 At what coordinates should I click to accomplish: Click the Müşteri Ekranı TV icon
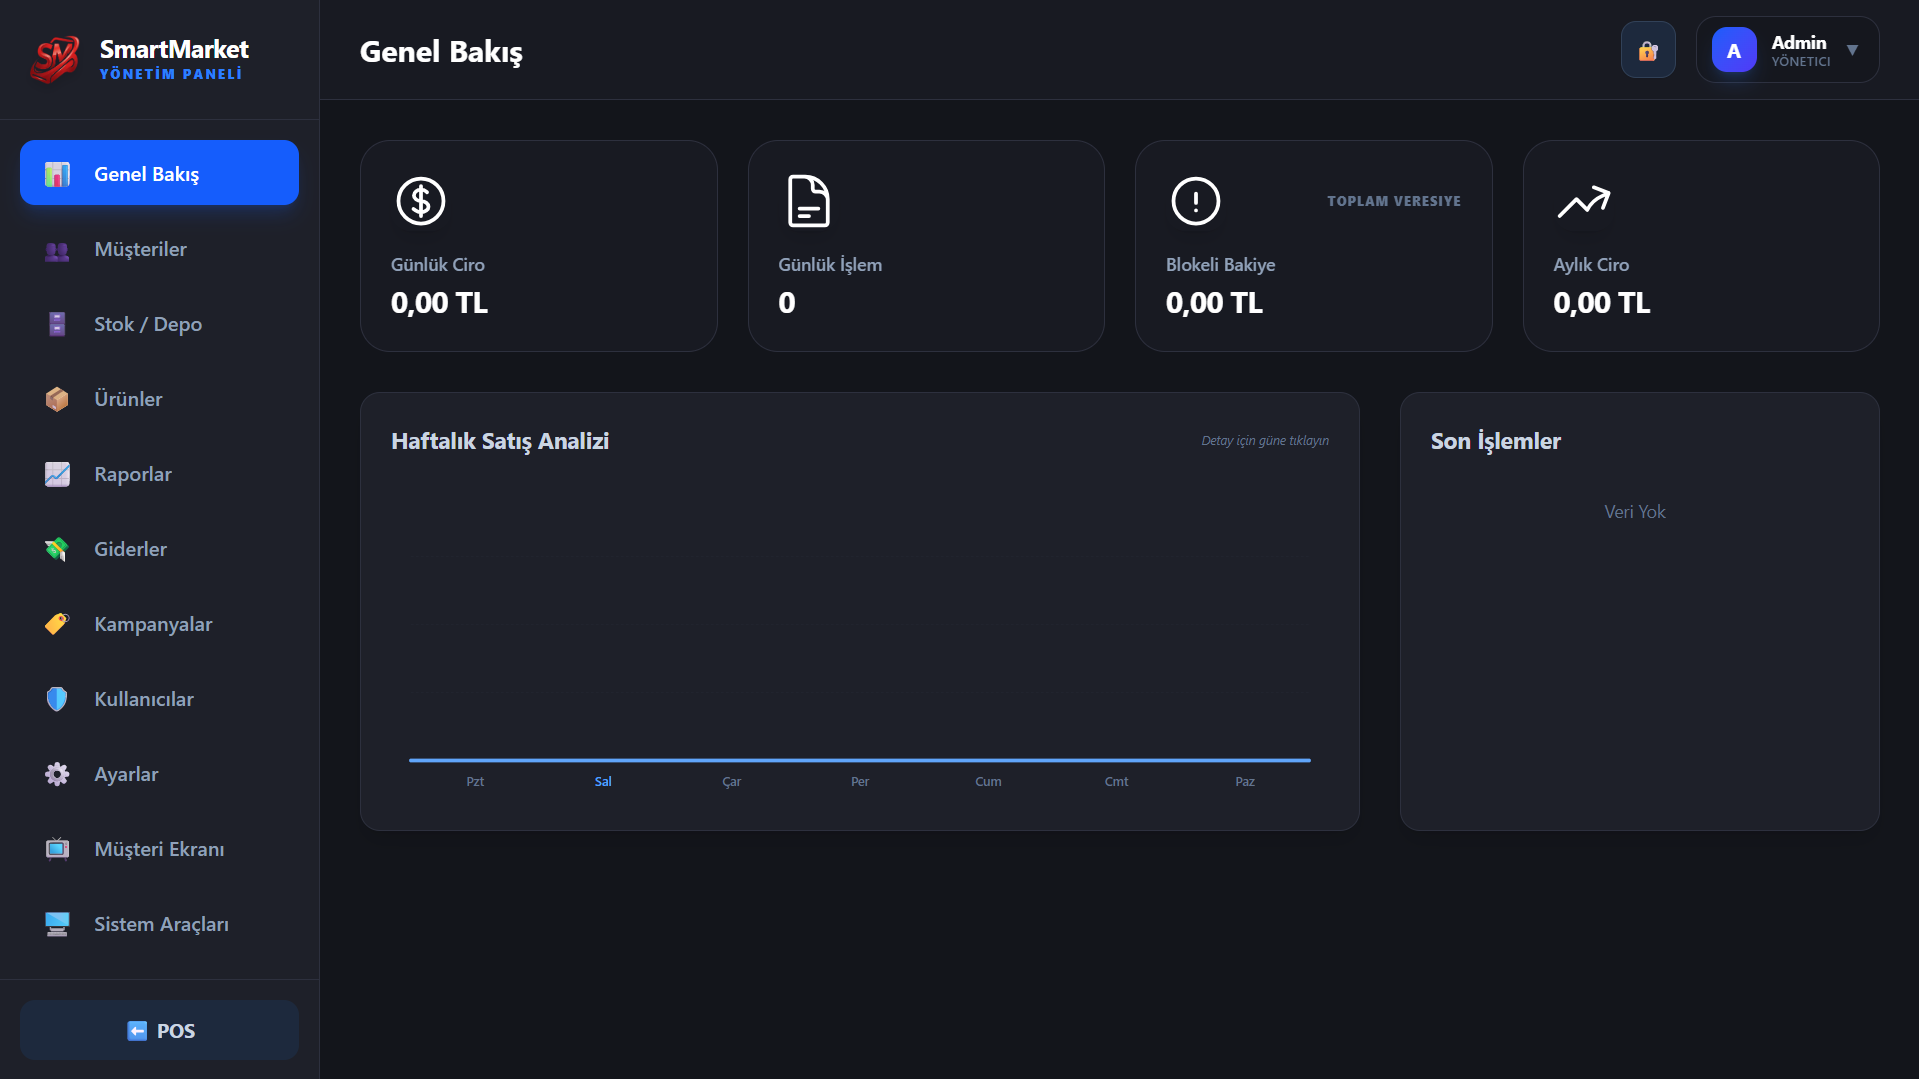pos(57,849)
